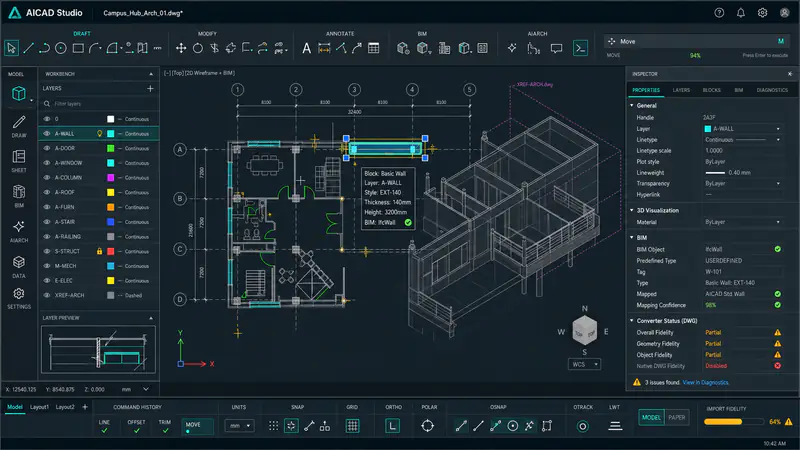This screenshot has width=800, height=450.
Task: Select the Rectangle draw tool
Action: point(78,48)
